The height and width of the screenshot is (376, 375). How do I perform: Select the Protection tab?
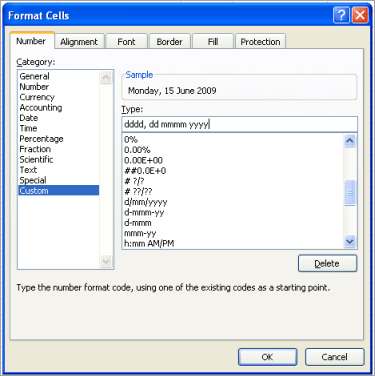tap(260, 42)
